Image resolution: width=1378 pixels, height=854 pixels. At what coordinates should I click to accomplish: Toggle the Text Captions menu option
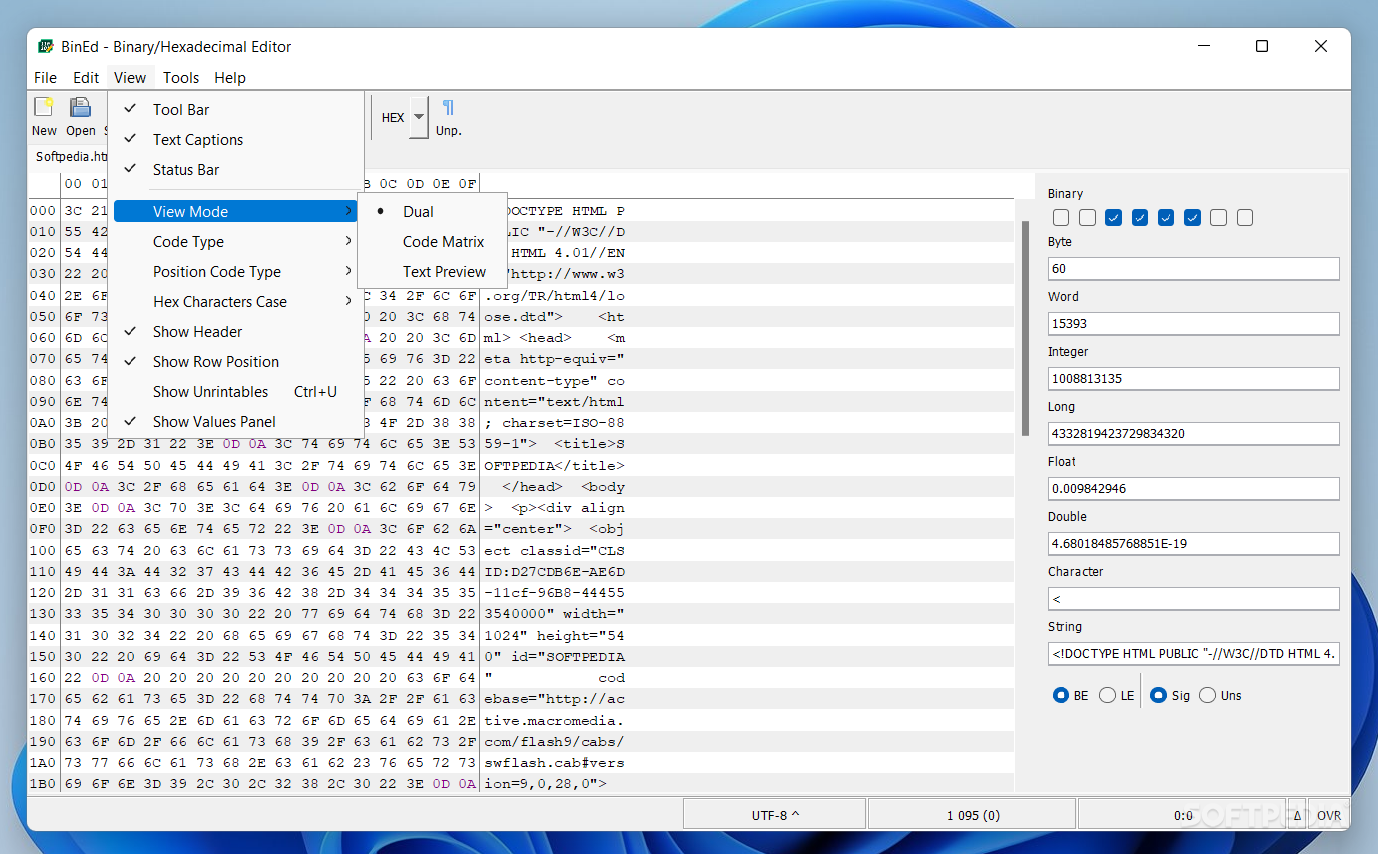[x=236, y=140]
